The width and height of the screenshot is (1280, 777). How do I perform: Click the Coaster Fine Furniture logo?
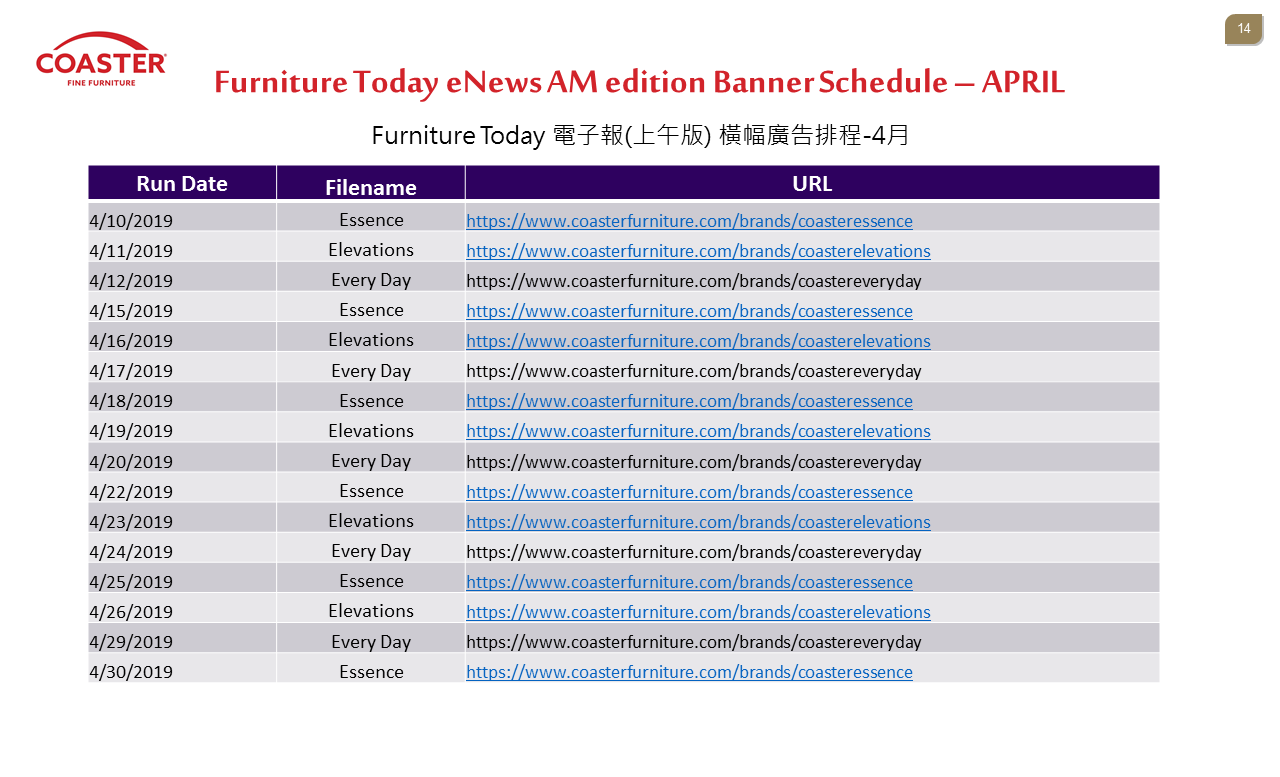(x=101, y=58)
